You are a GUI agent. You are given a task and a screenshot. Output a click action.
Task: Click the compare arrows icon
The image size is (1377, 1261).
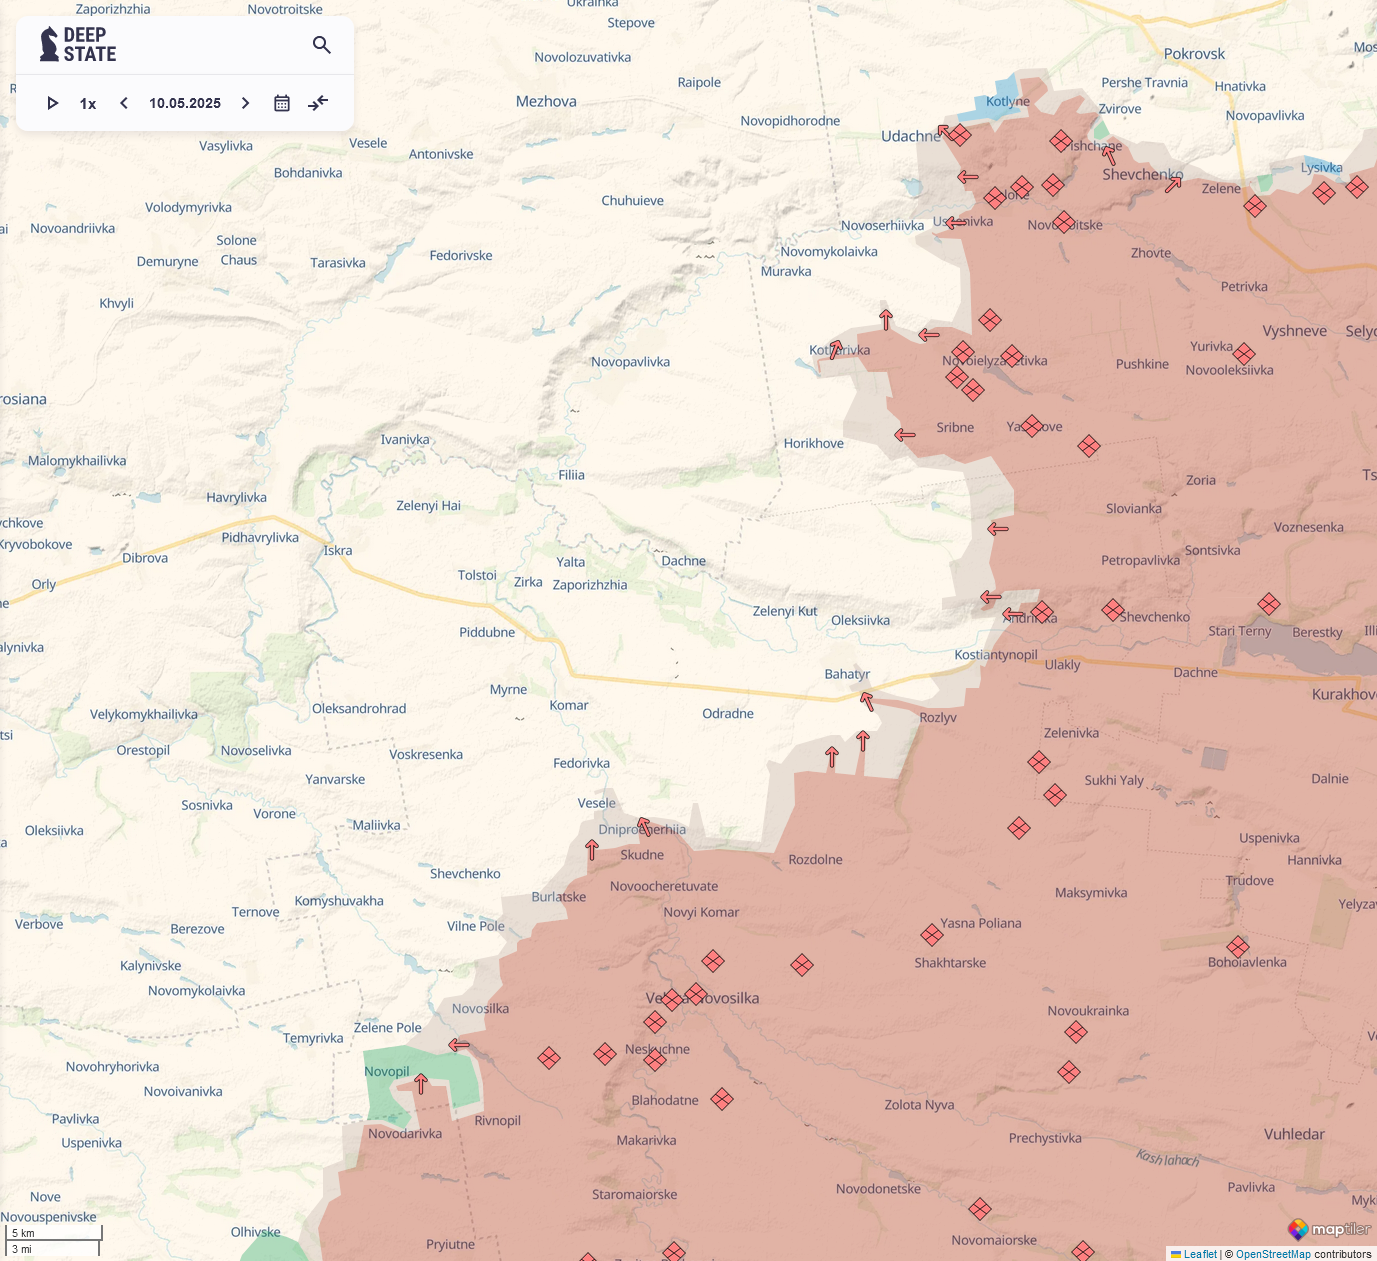(x=318, y=103)
